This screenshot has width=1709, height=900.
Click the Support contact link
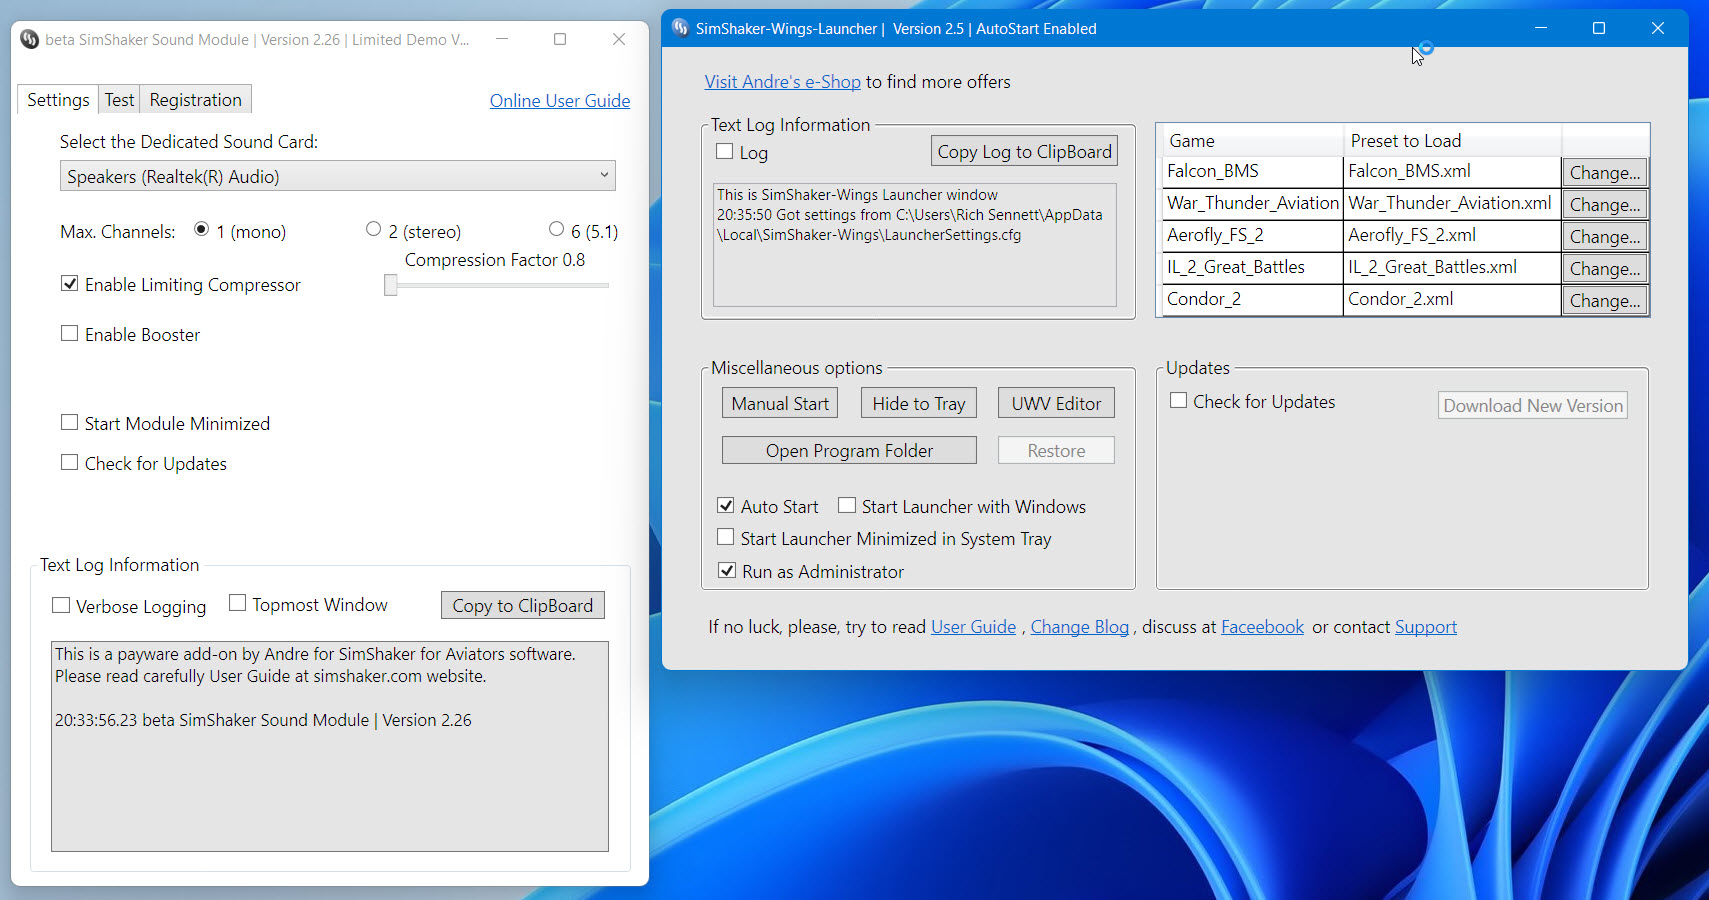click(1426, 627)
